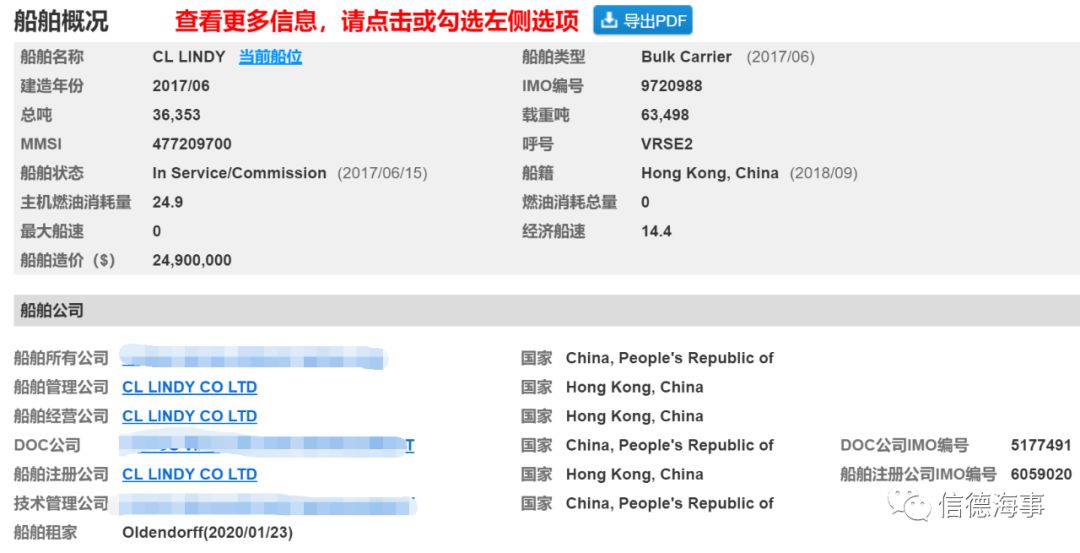This screenshot has height=553, width=1080.
Task: Click the 船舶租家 value Oldendorff(2020/01/23)
Action: (x=207, y=532)
